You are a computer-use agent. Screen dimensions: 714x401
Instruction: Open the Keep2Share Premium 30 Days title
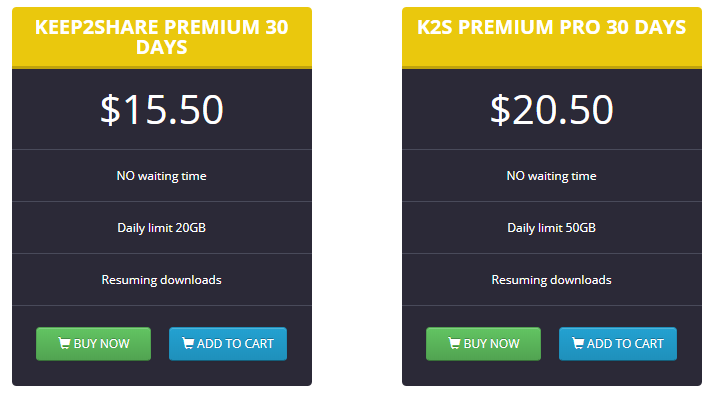click(x=162, y=37)
